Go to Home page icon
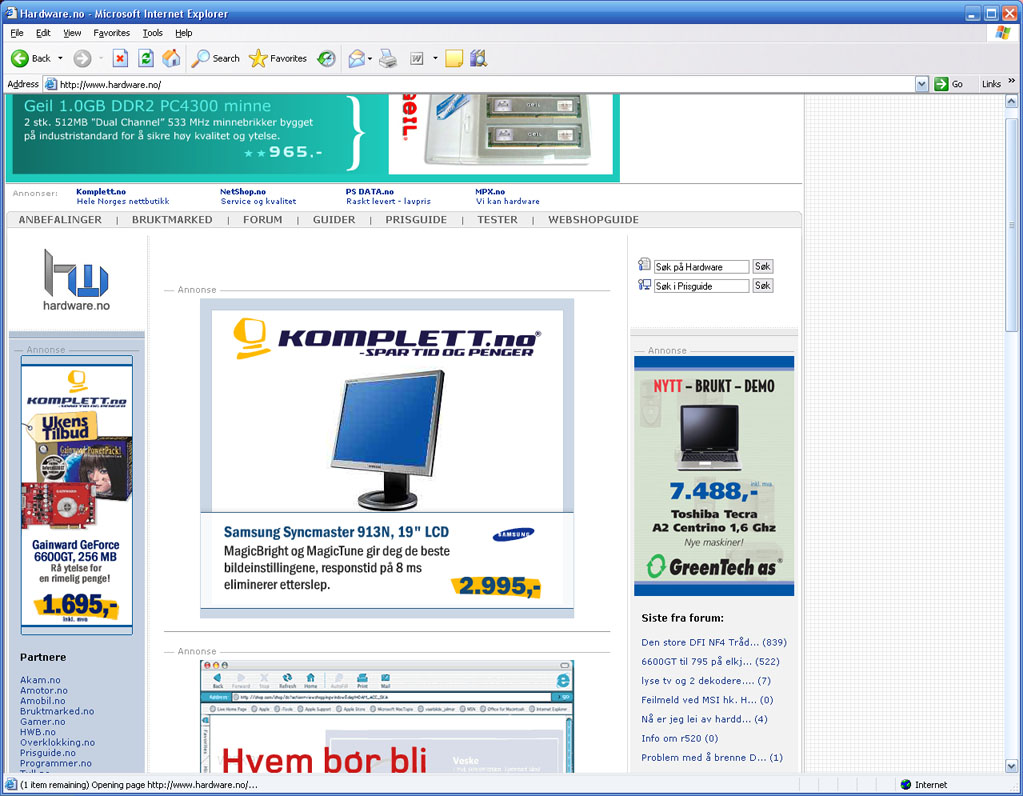 click(x=172, y=59)
